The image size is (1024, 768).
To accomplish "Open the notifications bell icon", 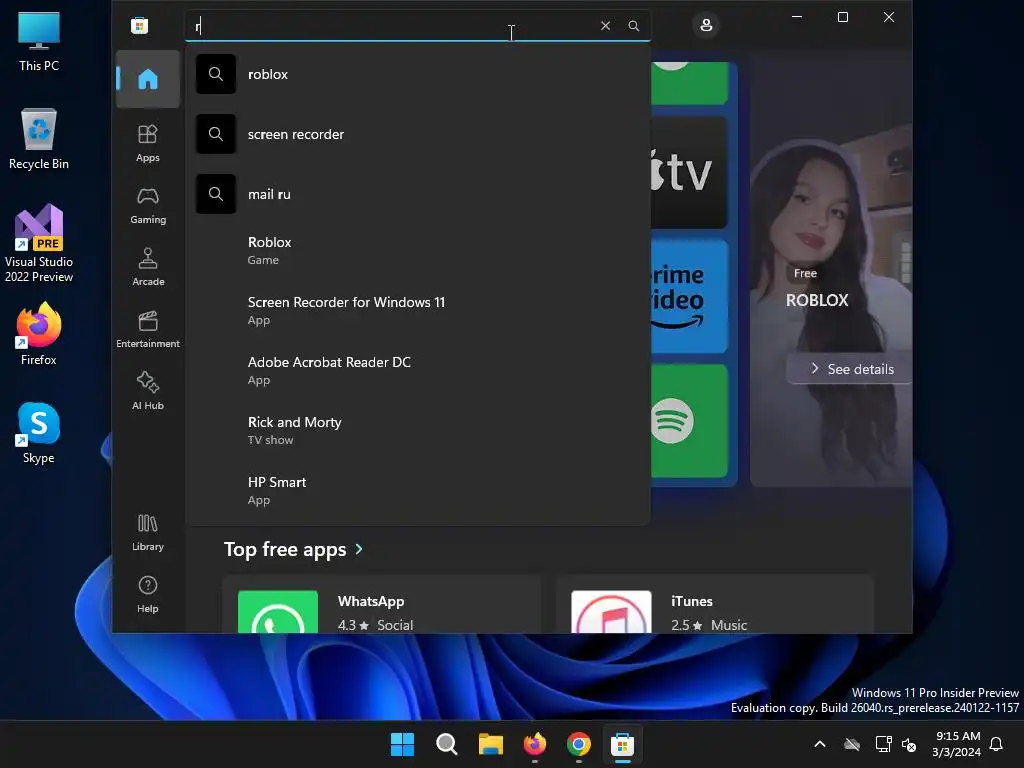I will point(997,744).
